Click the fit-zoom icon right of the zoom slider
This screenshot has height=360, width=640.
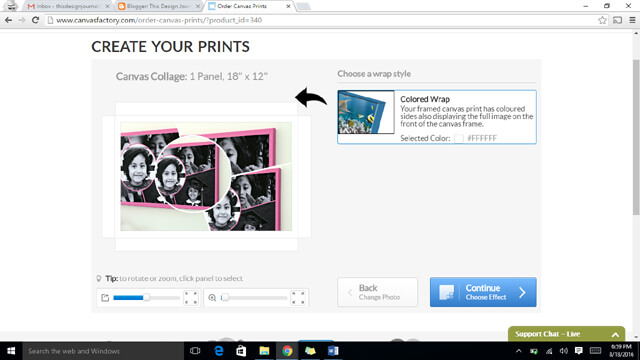(x=298, y=298)
